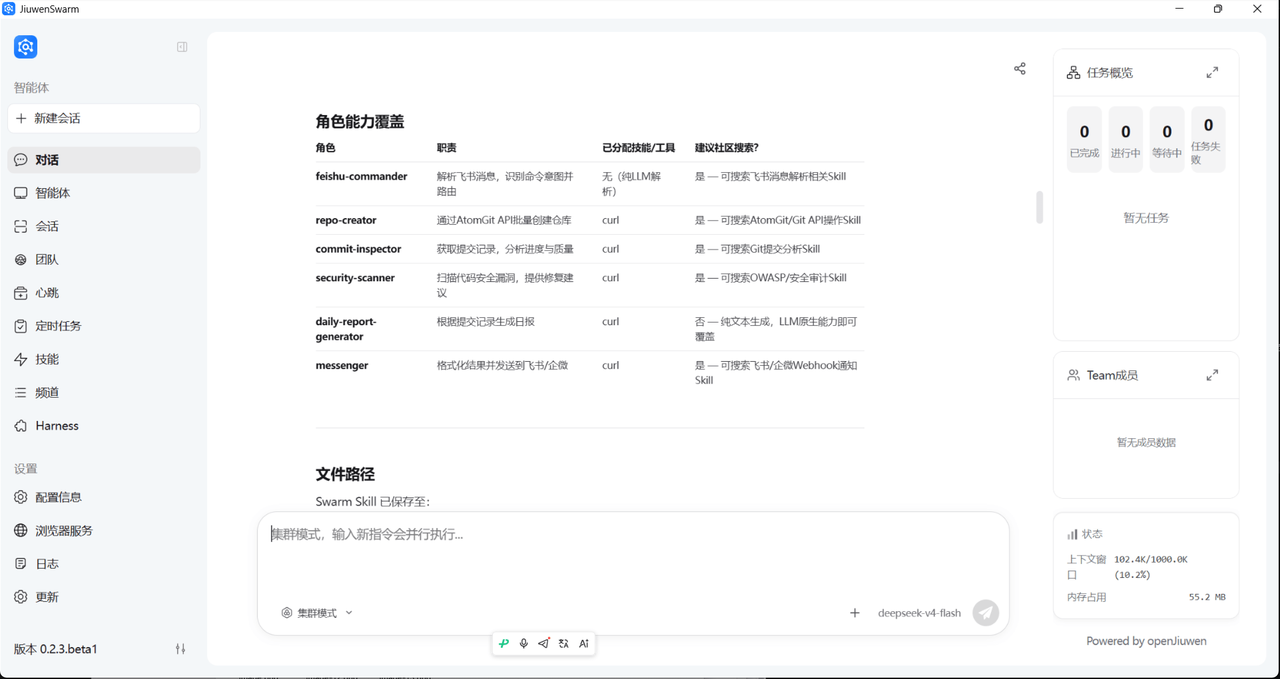Open the sliders icon beside version number
Image resolution: width=1280 pixels, height=679 pixels.
(181, 649)
